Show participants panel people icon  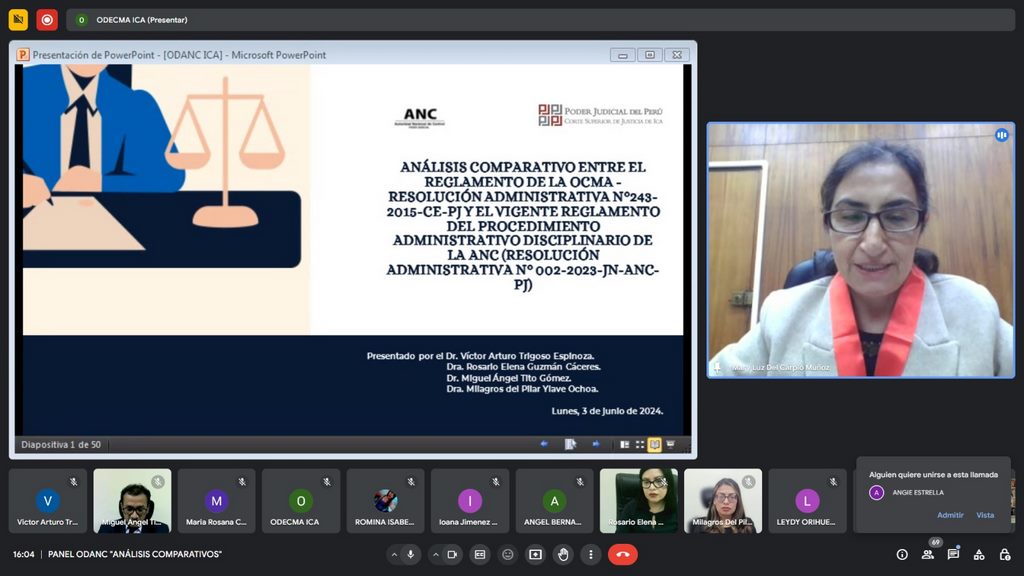927,554
